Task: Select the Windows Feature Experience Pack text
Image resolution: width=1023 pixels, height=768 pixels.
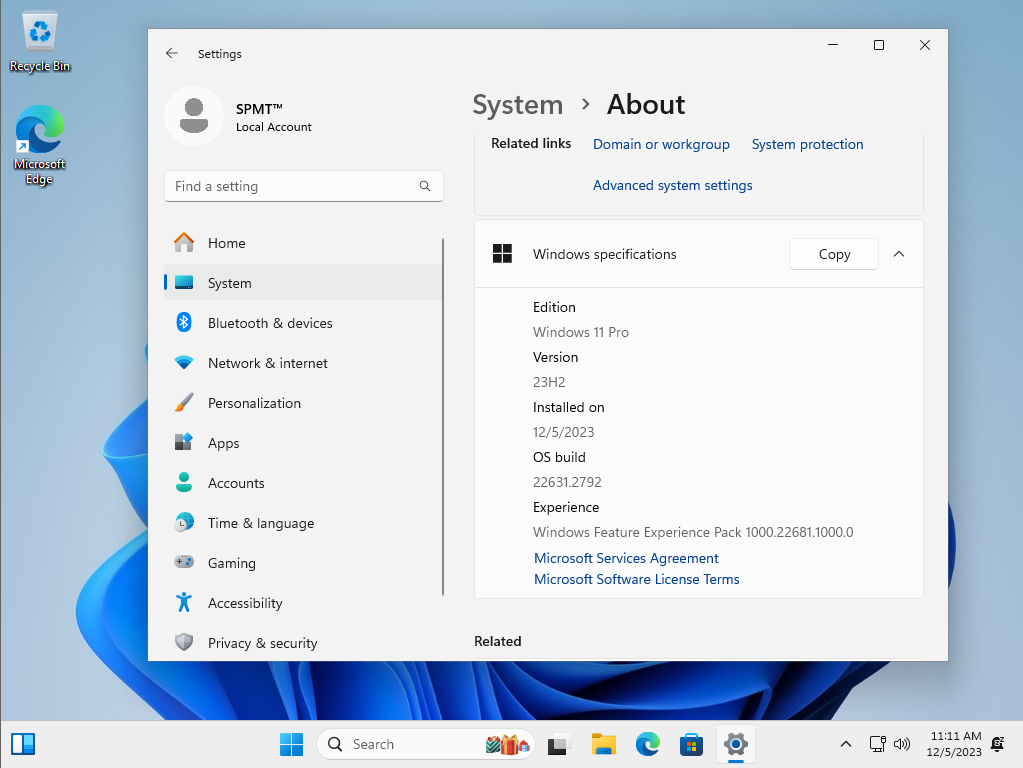Action: (x=693, y=532)
